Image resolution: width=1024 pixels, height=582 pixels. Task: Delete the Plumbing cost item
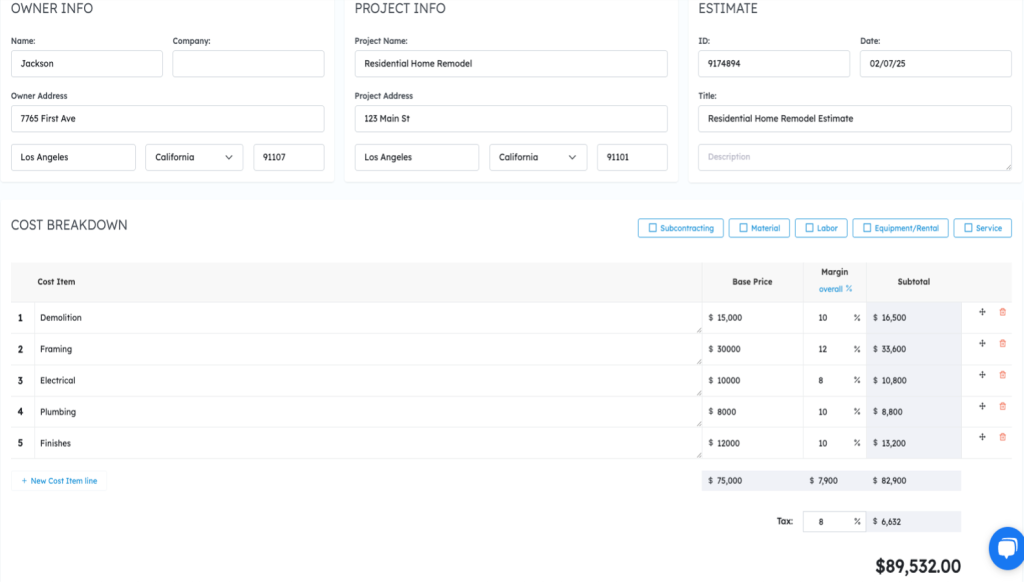coord(1003,406)
